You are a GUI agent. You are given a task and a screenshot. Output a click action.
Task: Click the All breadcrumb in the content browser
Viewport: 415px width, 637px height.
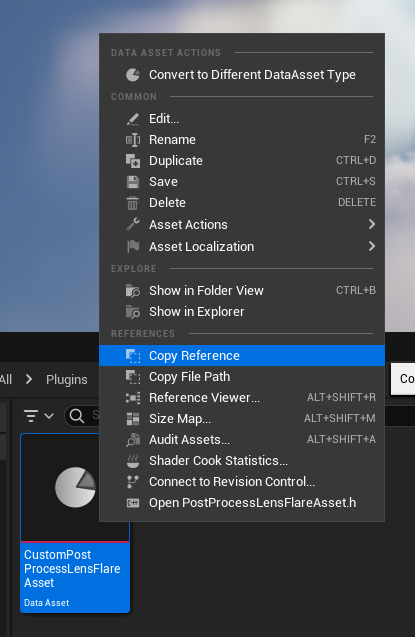click(6, 379)
